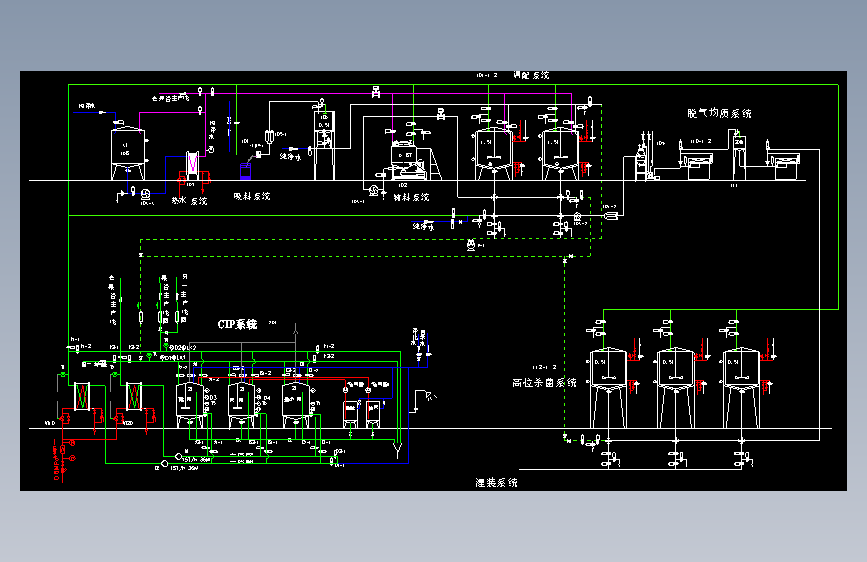867x562 pixels.
Task: Click the 纯净水 label below the 溶料系统 label
Action: click(424, 226)
